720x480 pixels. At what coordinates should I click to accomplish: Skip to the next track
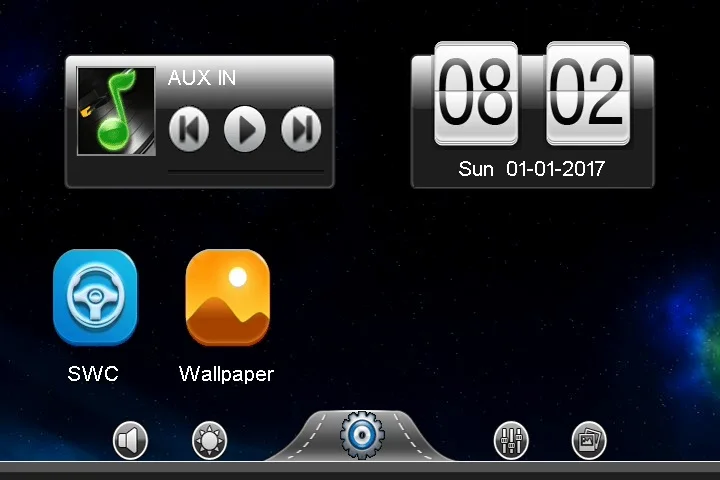301,129
